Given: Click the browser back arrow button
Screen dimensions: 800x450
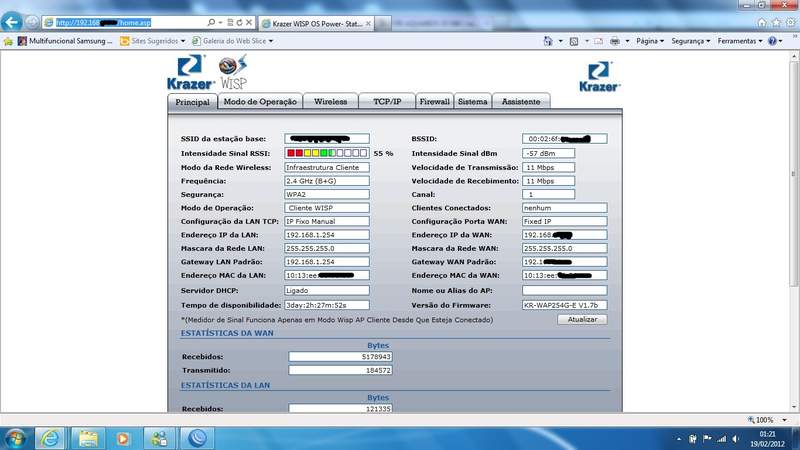Looking at the screenshot, I should pyautogui.click(x=13, y=21).
